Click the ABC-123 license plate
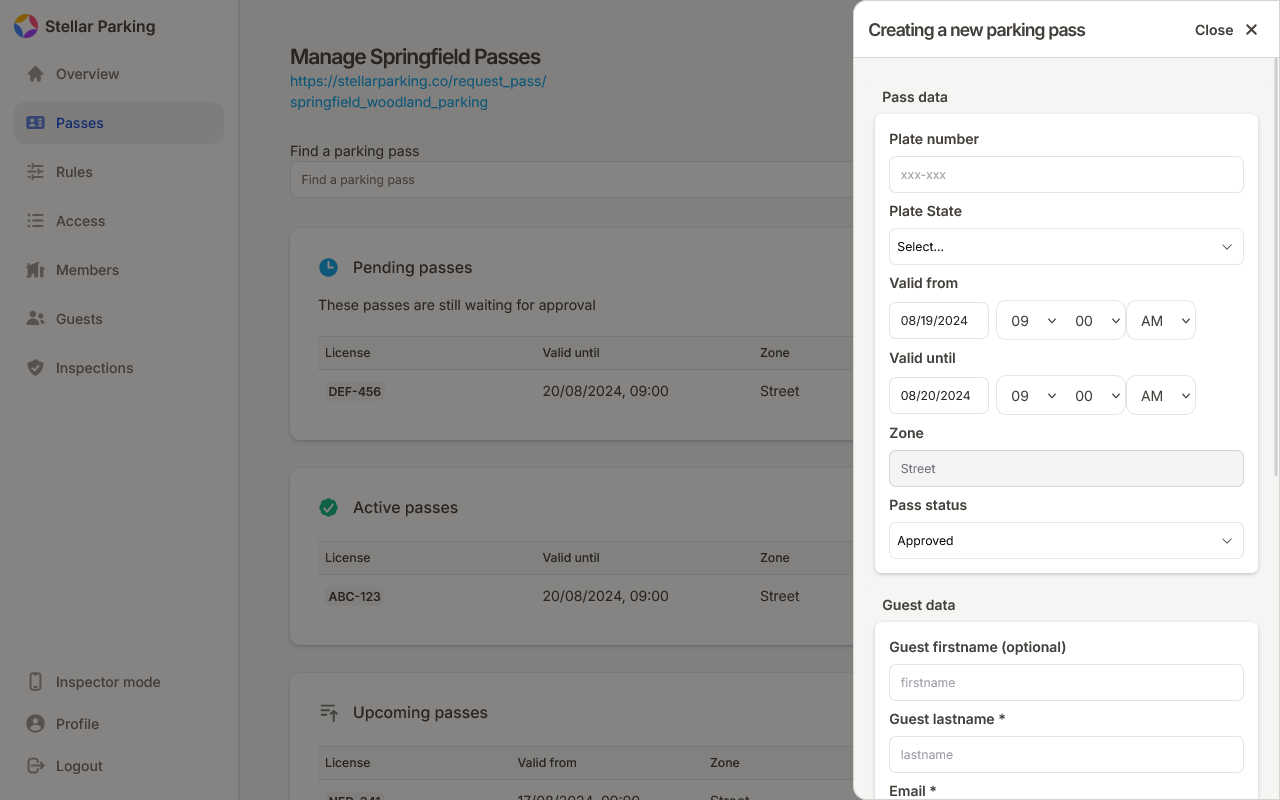This screenshot has width=1280, height=800. [355, 597]
